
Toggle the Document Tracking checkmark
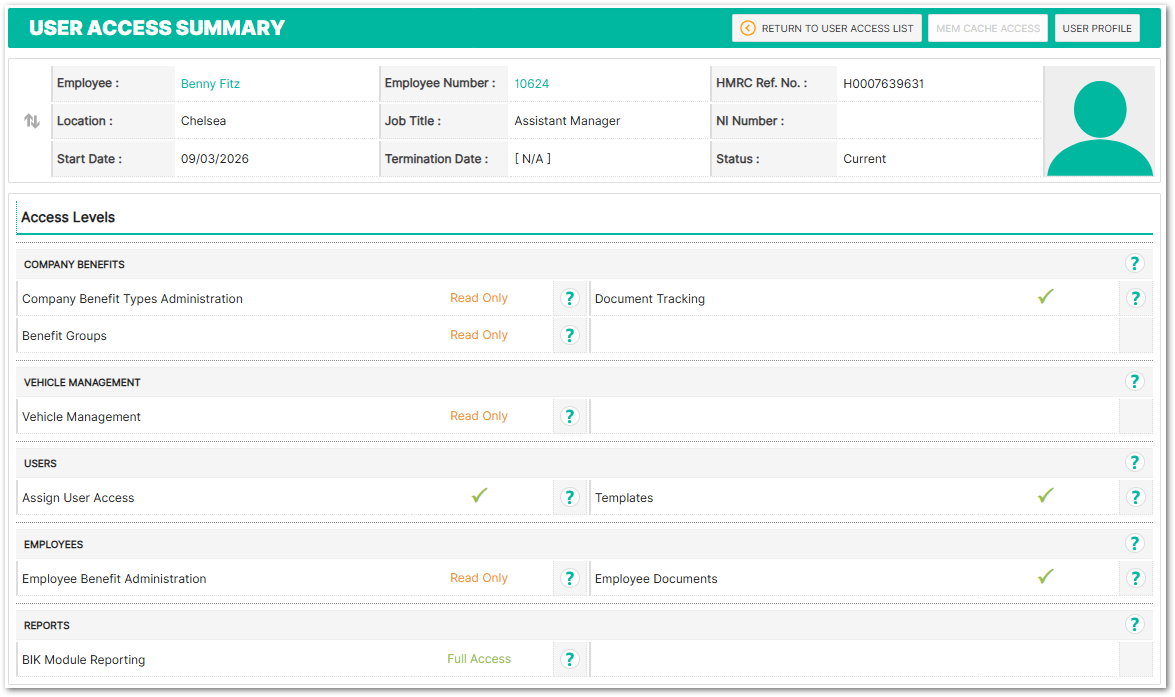coord(1046,297)
